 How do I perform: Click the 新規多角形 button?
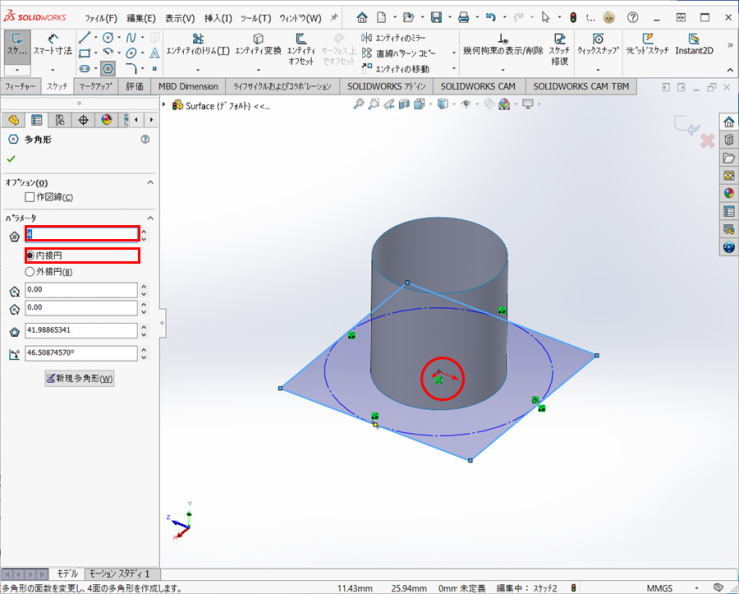coord(80,378)
